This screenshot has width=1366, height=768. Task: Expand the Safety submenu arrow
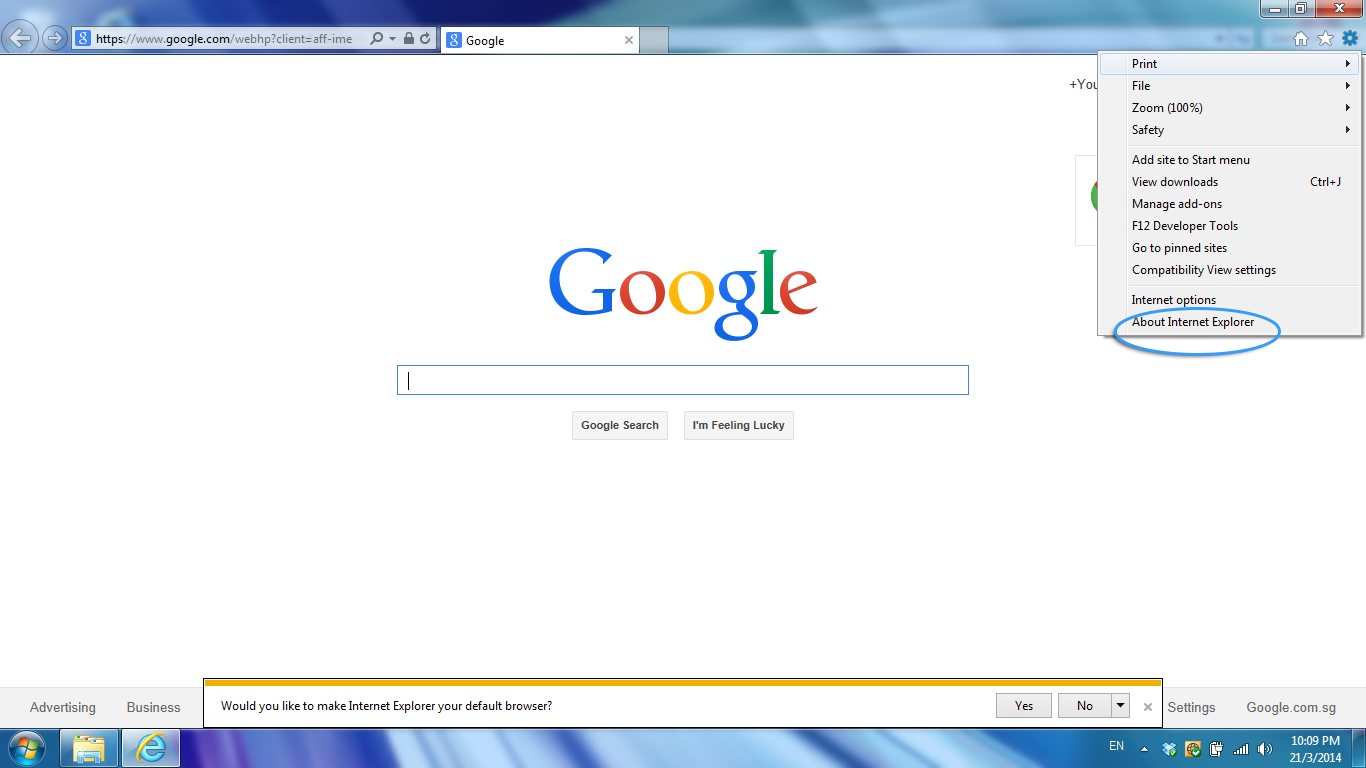click(1348, 129)
